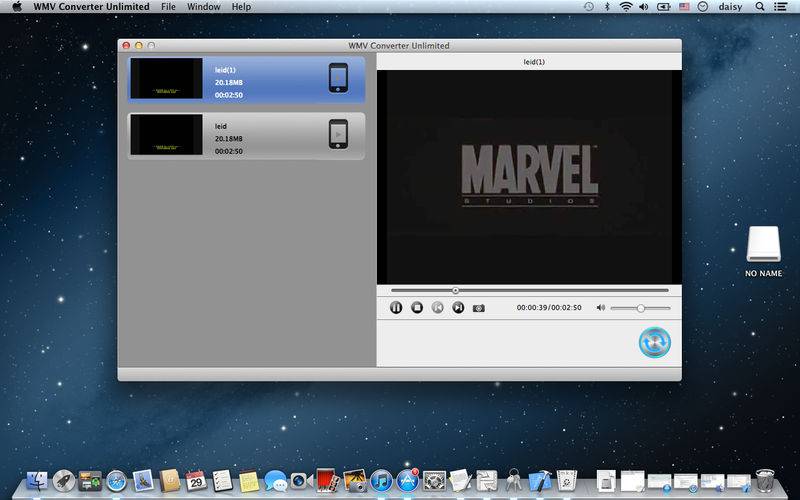800x500 pixels.
Task: Open Spotlight search in menu bar
Action: 760,7
